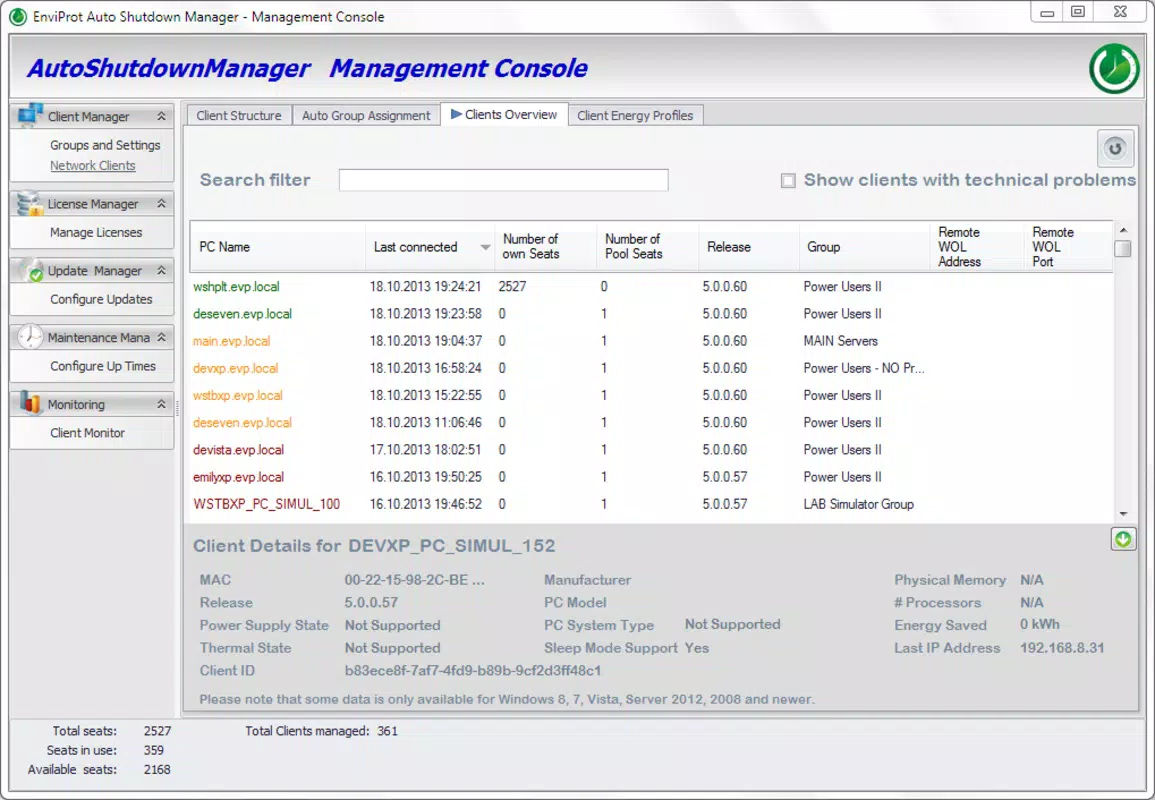Viewport: 1155px width, 800px height.
Task: Click the MAC address 00-22-15-98-2C-BE value
Action: (x=414, y=580)
